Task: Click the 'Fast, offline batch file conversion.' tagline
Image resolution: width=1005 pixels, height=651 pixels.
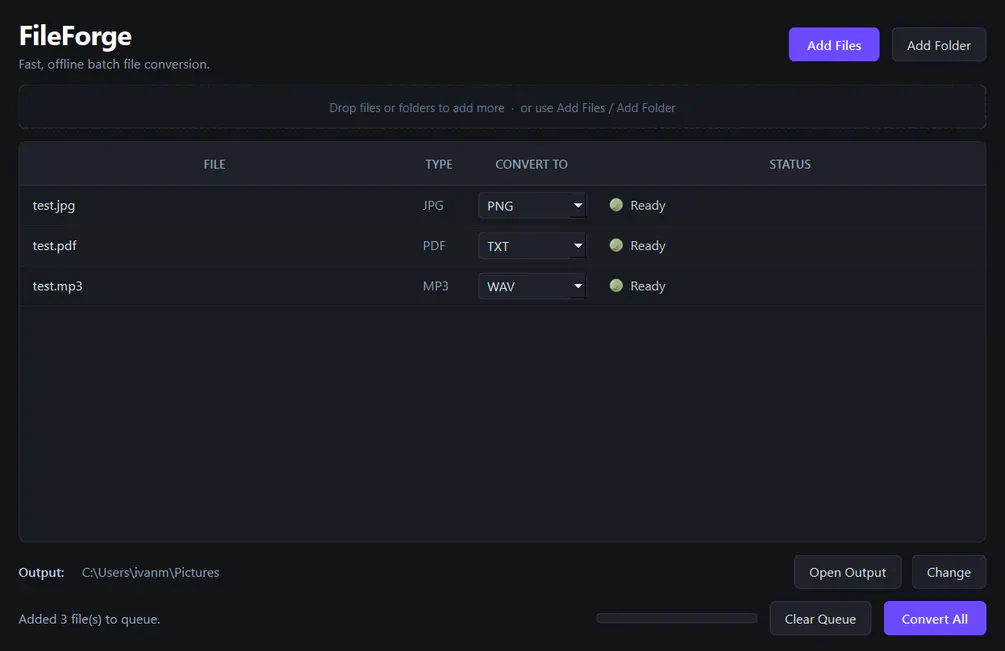Action: click(114, 64)
